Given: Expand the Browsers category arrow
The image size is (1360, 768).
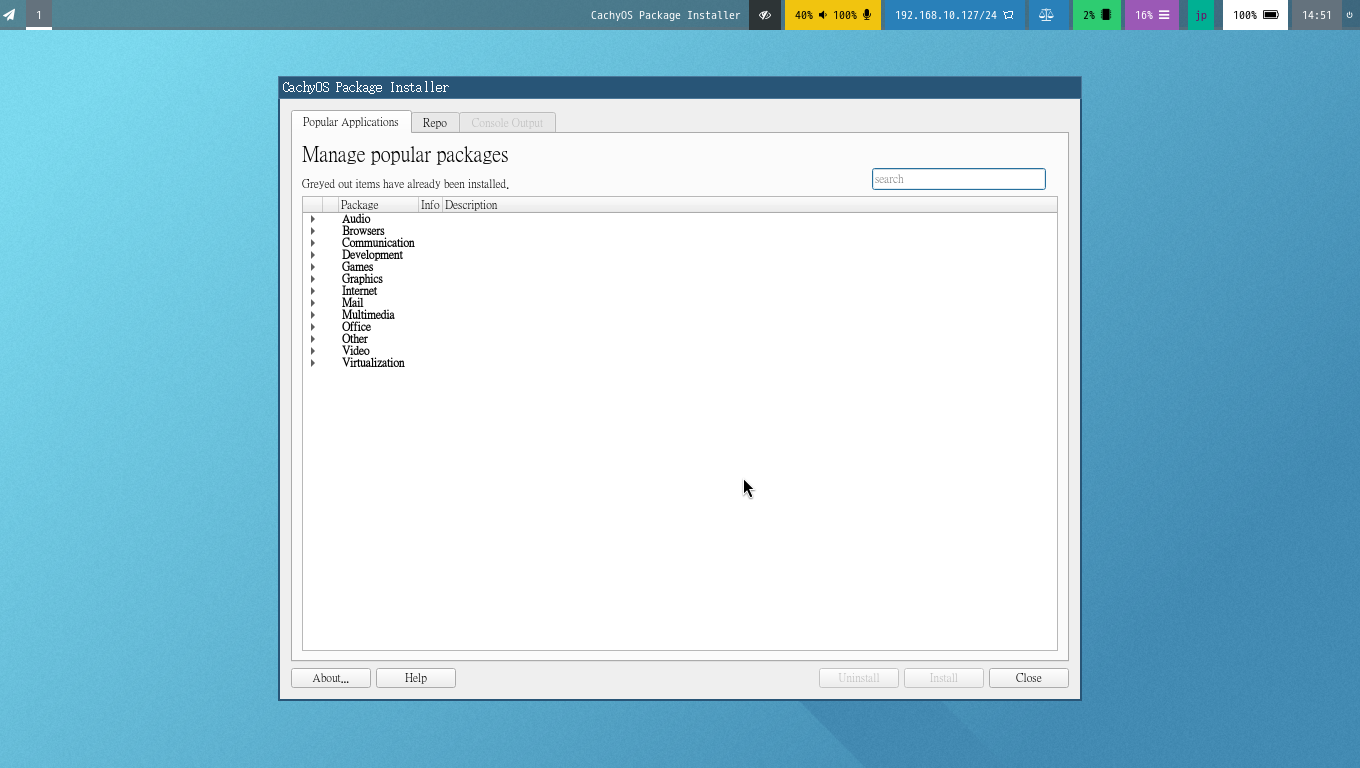Looking at the screenshot, I should tap(313, 231).
